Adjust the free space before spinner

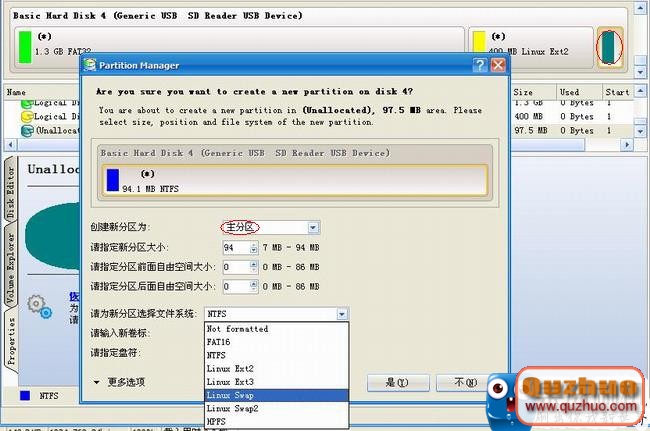[x=254, y=267]
